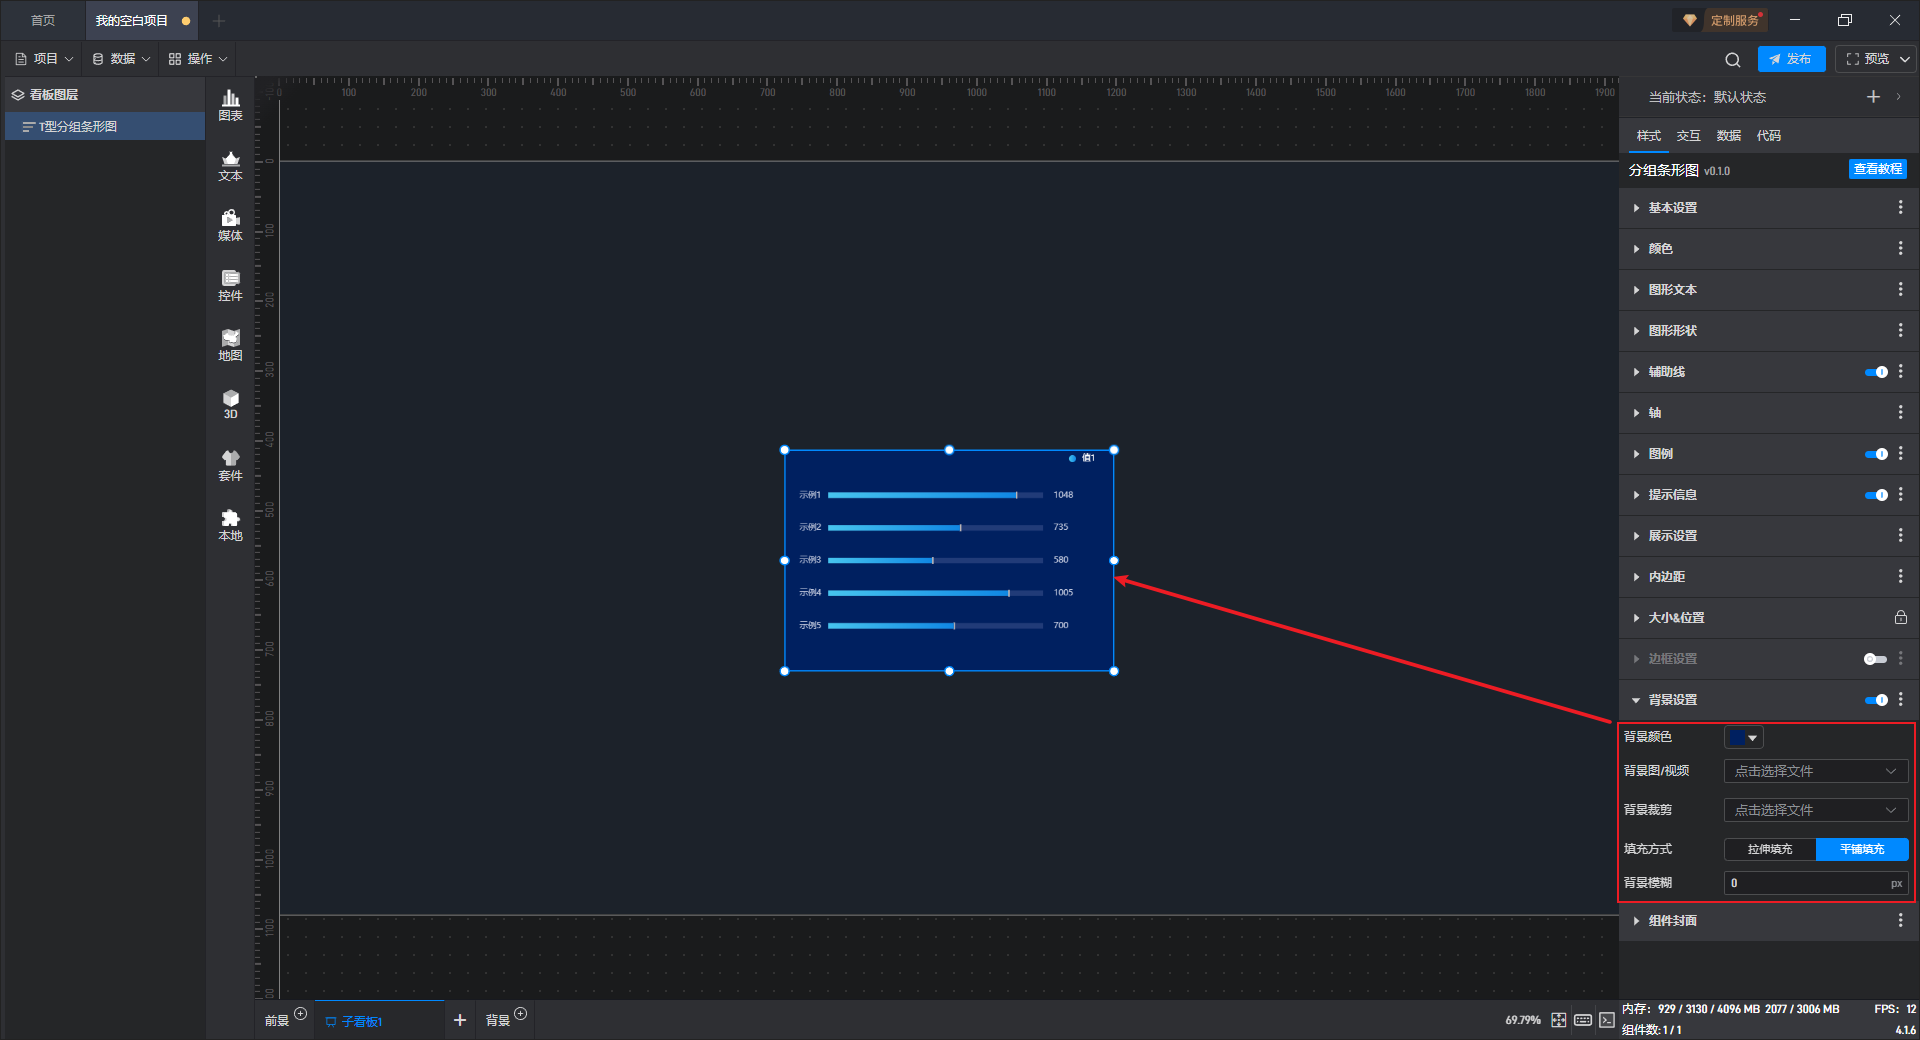The image size is (1920, 1040).
Task: Open the 操作 menu
Action: [x=198, y=59]
